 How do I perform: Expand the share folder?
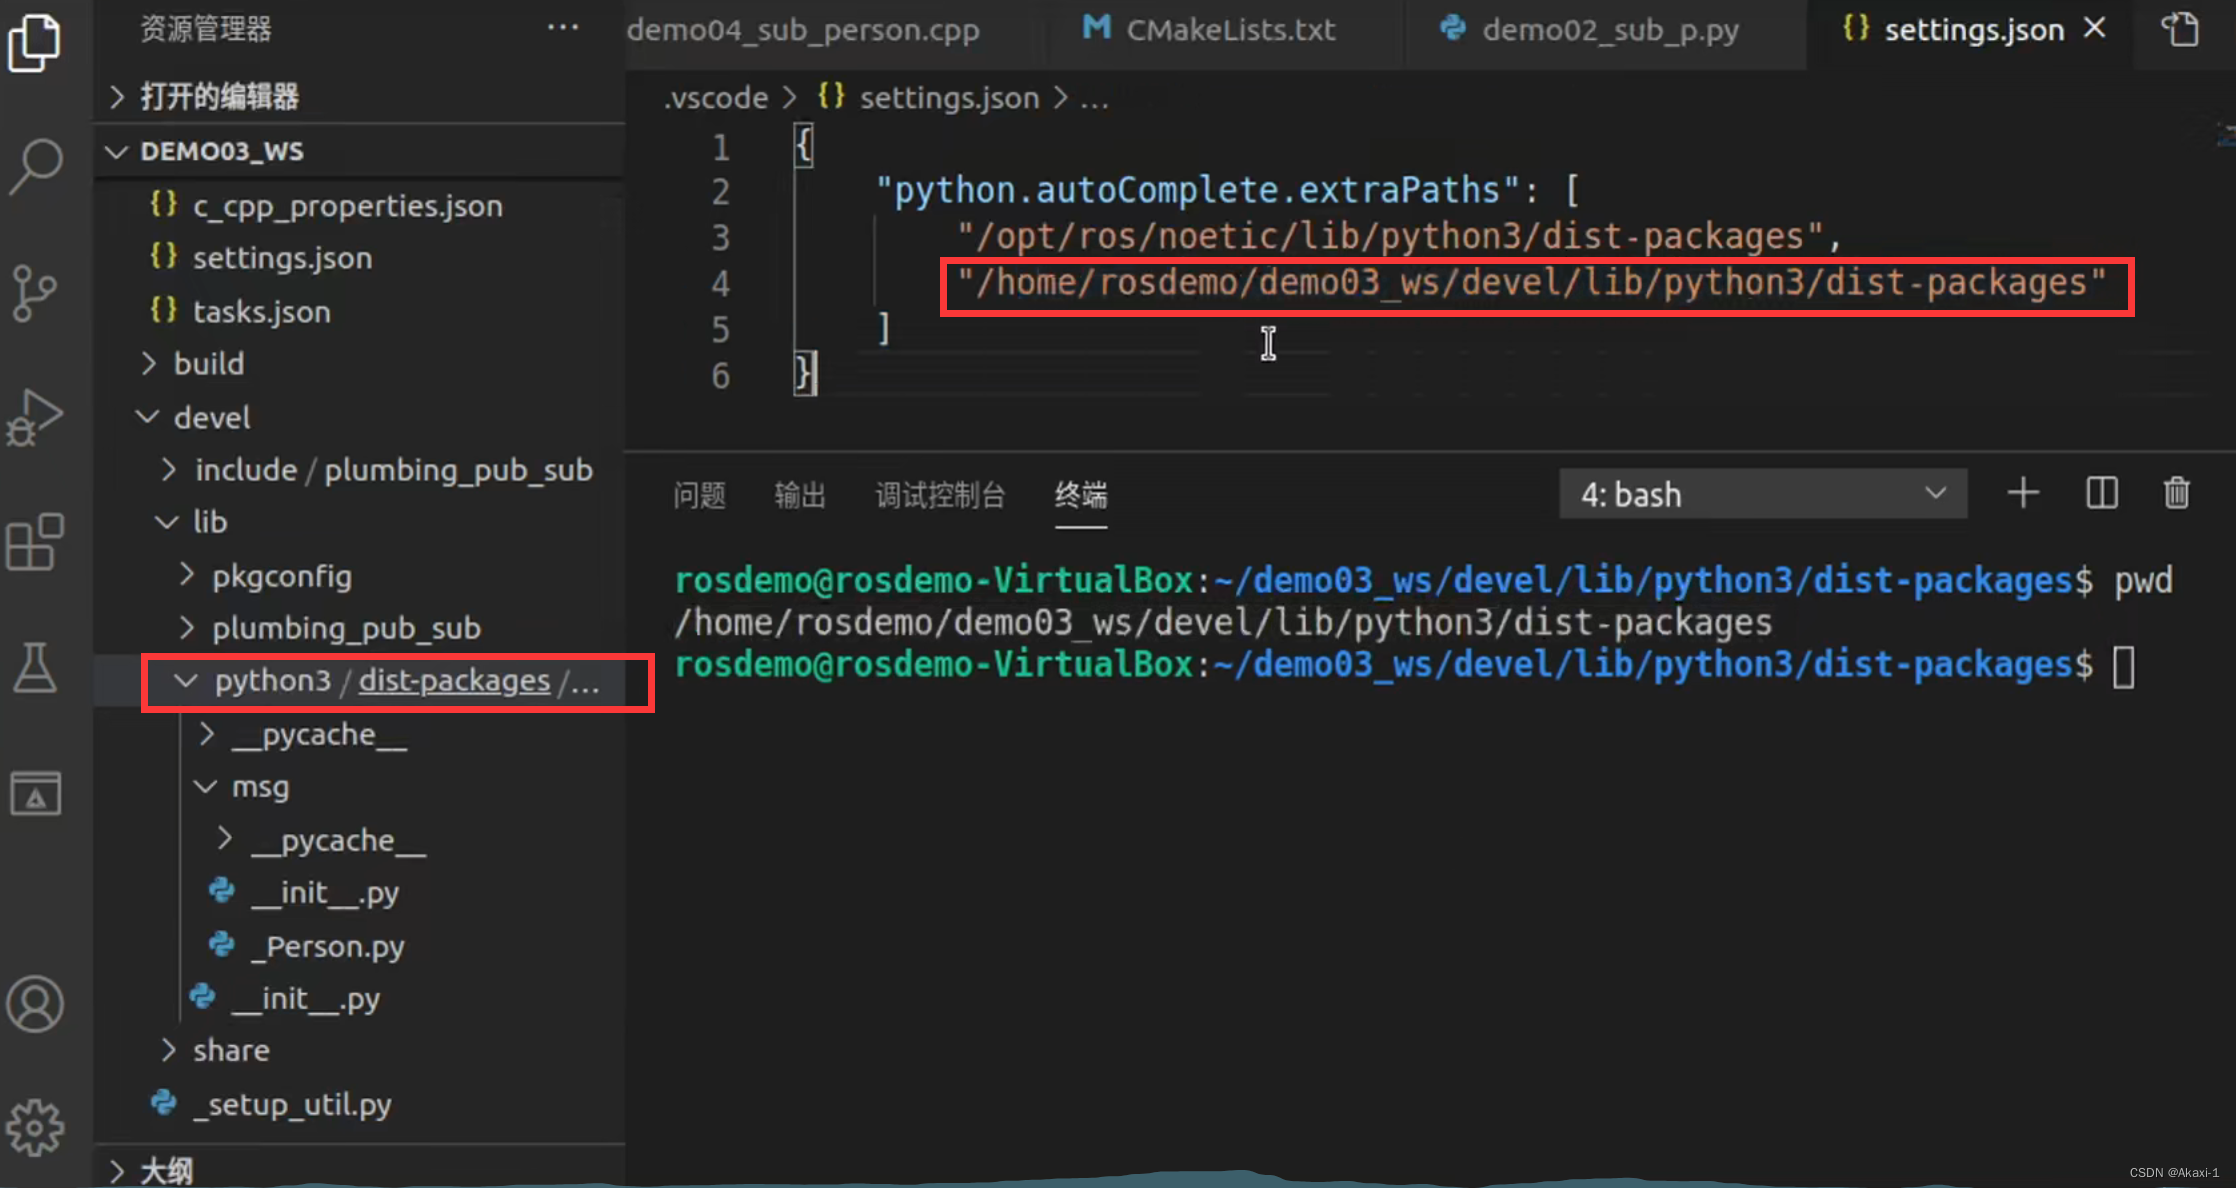pos(230,1050)
